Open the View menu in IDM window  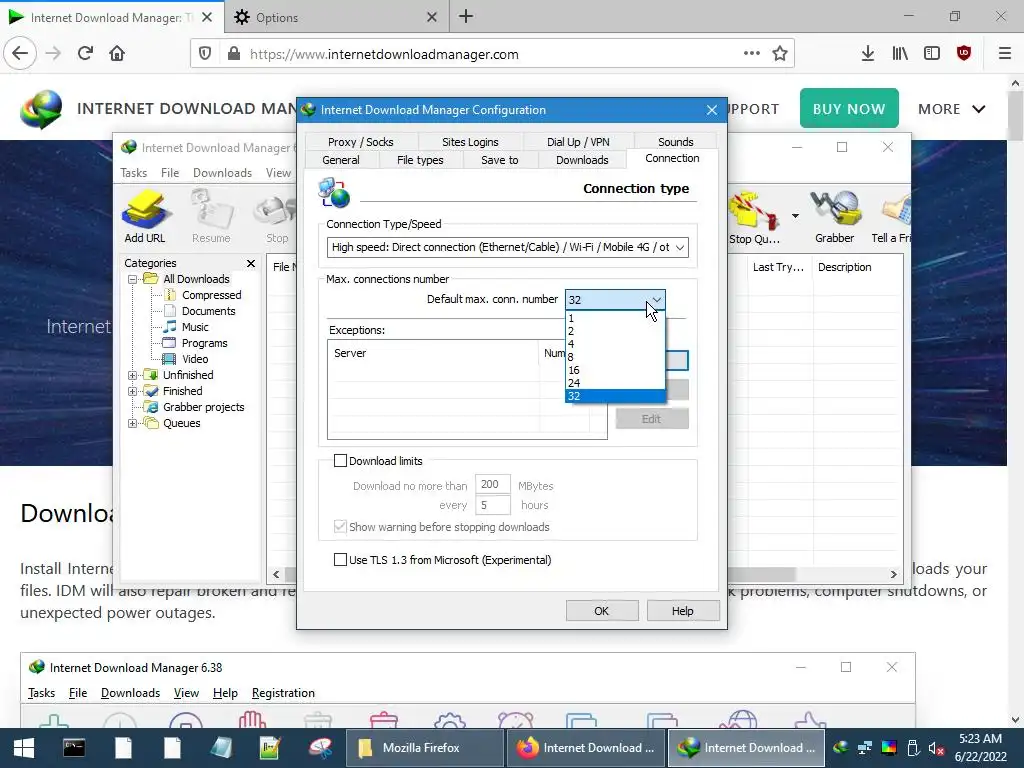point(278,173)
